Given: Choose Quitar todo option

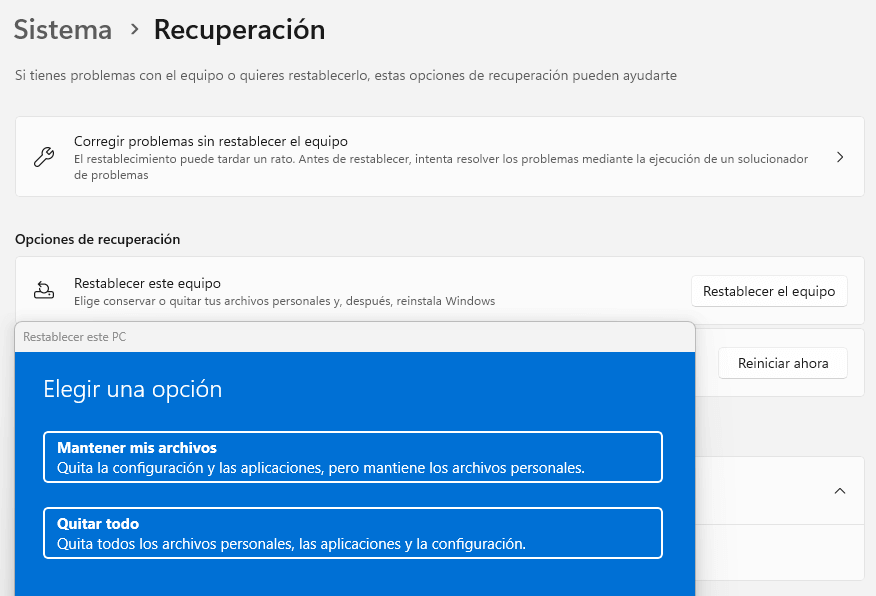Looking at the screenshot, I should (x=353, y=533).
